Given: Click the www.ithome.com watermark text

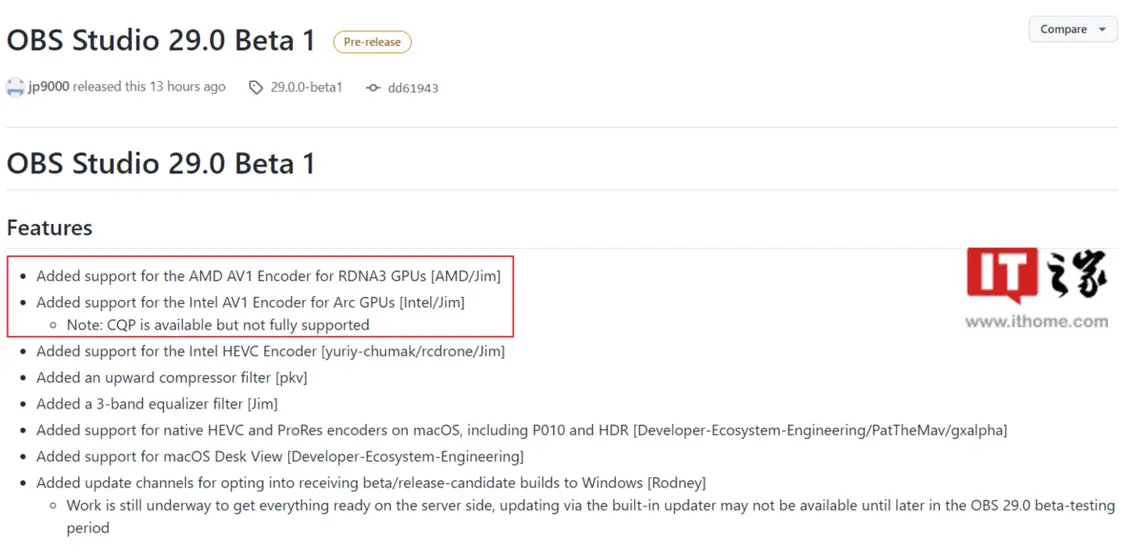Looking at the screenshot, I should 1036,322.
